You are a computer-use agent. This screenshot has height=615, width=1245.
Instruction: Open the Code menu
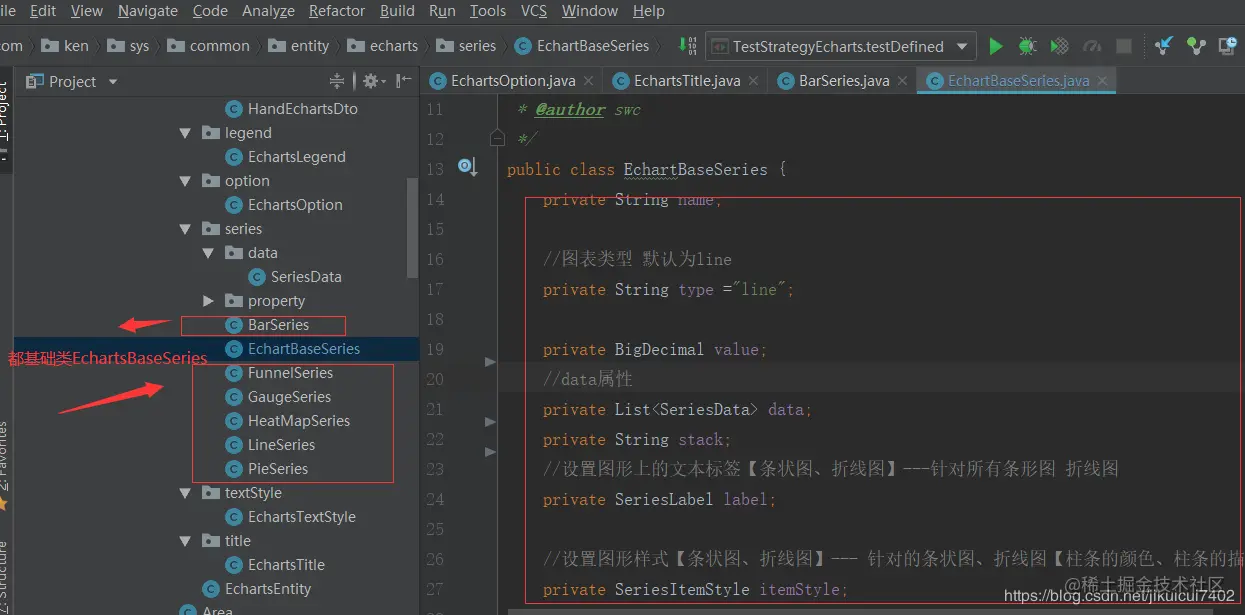pos(210,11)
